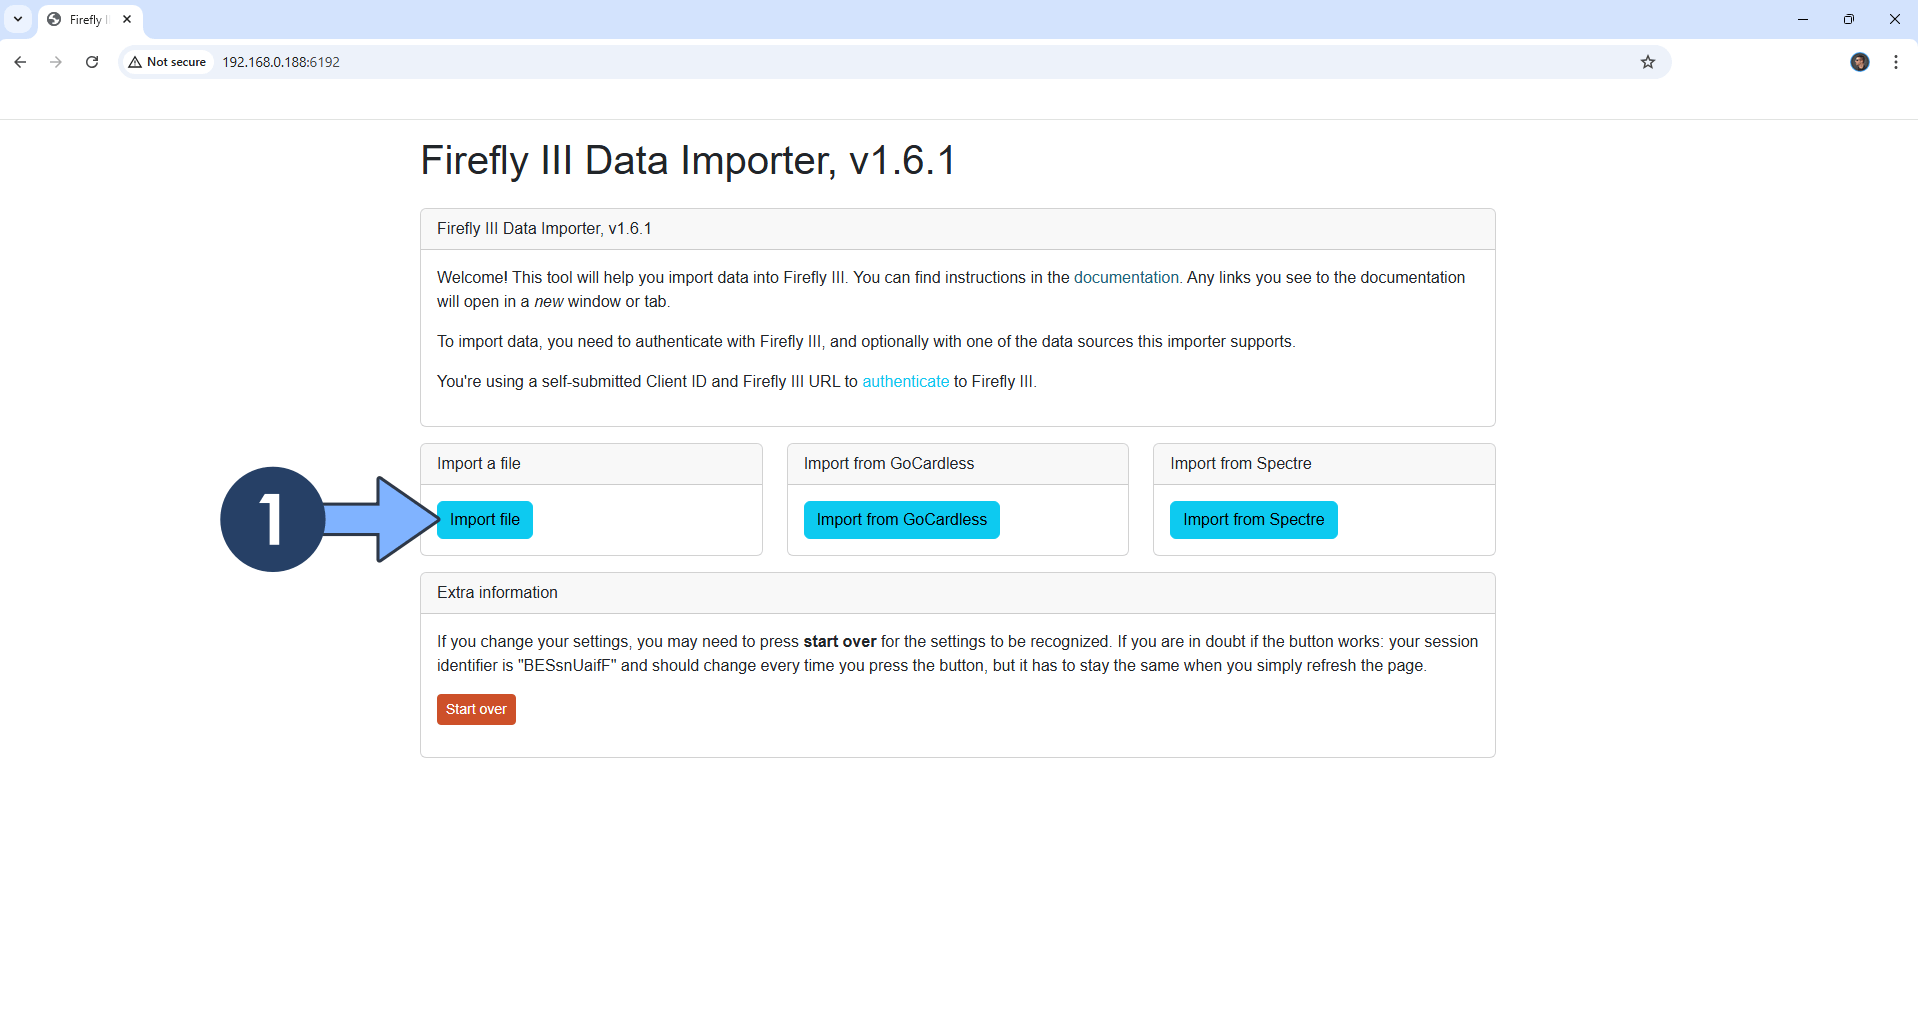Open the documentation link
1918x1025 pixels.
1126,278
